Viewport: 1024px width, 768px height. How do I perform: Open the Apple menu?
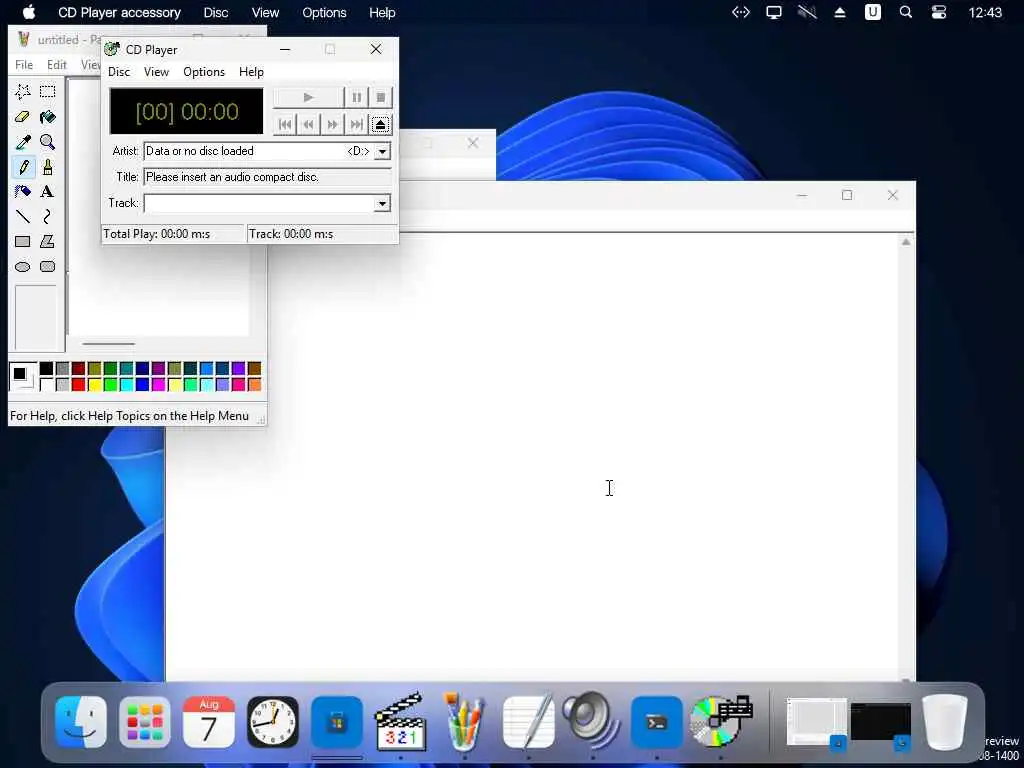[x=29, y=12]
